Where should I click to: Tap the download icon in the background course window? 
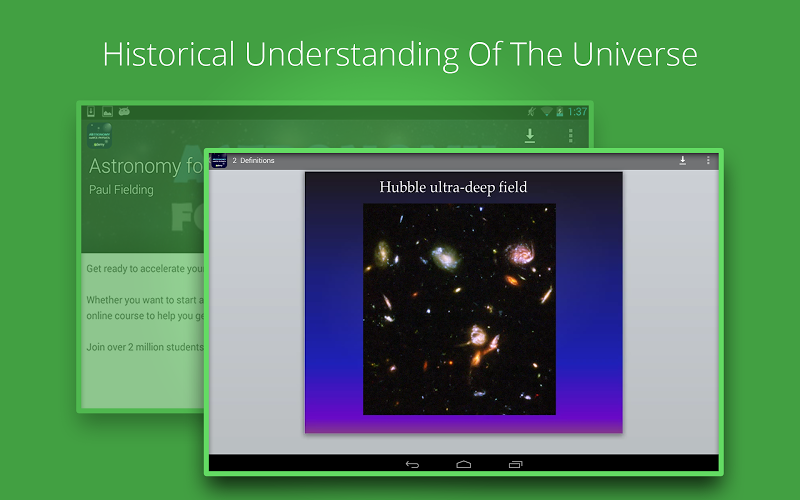coord(530,135)
